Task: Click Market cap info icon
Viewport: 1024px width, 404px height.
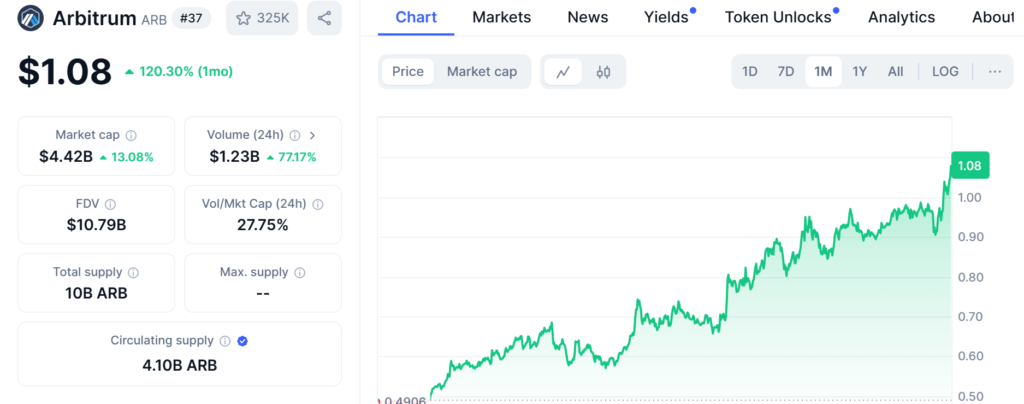Action: click(131, 135)
